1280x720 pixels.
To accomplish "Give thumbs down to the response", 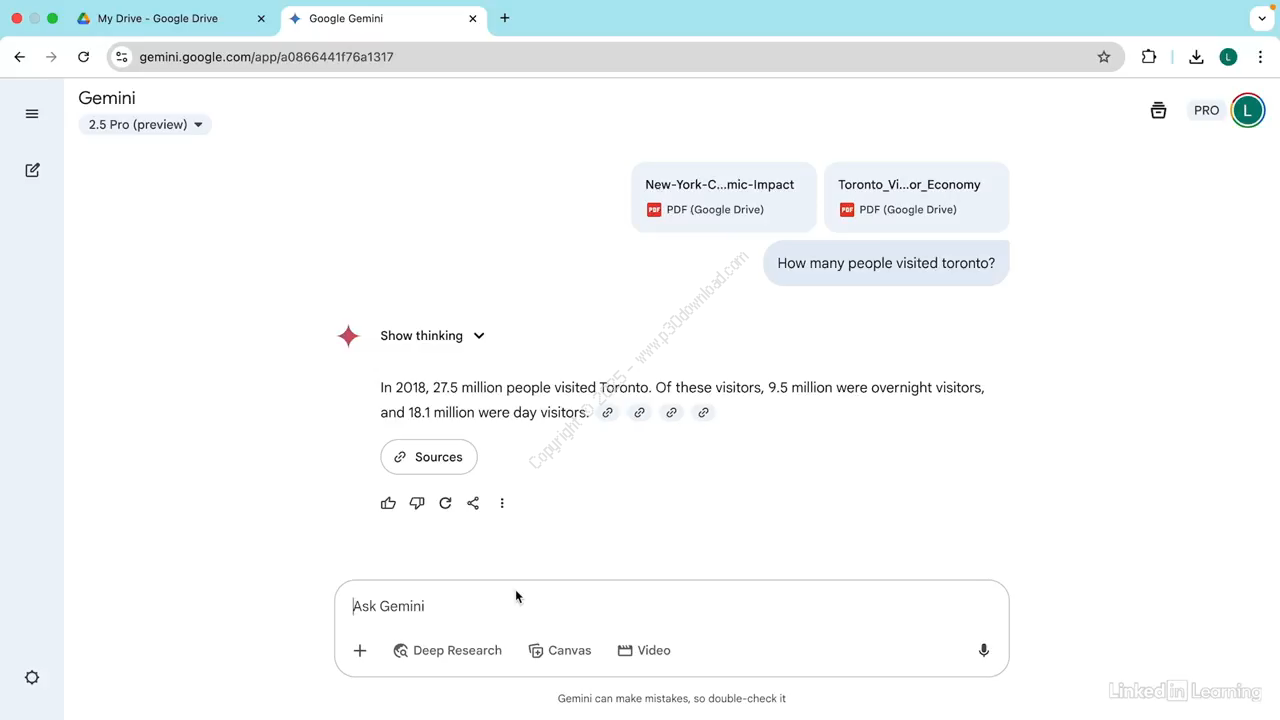I will 417,503.
